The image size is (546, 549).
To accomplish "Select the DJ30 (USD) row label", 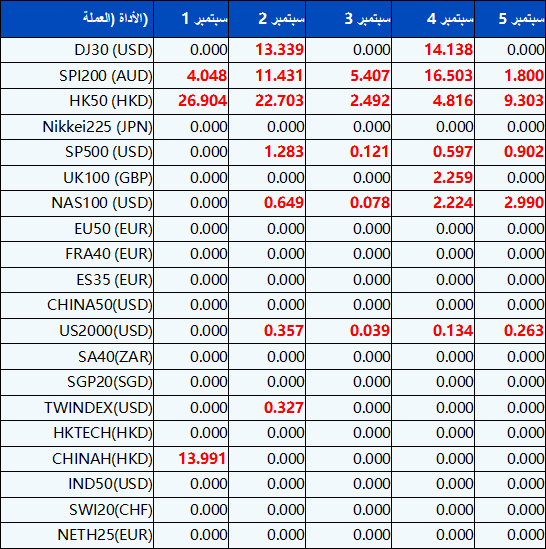I will 113,50.
